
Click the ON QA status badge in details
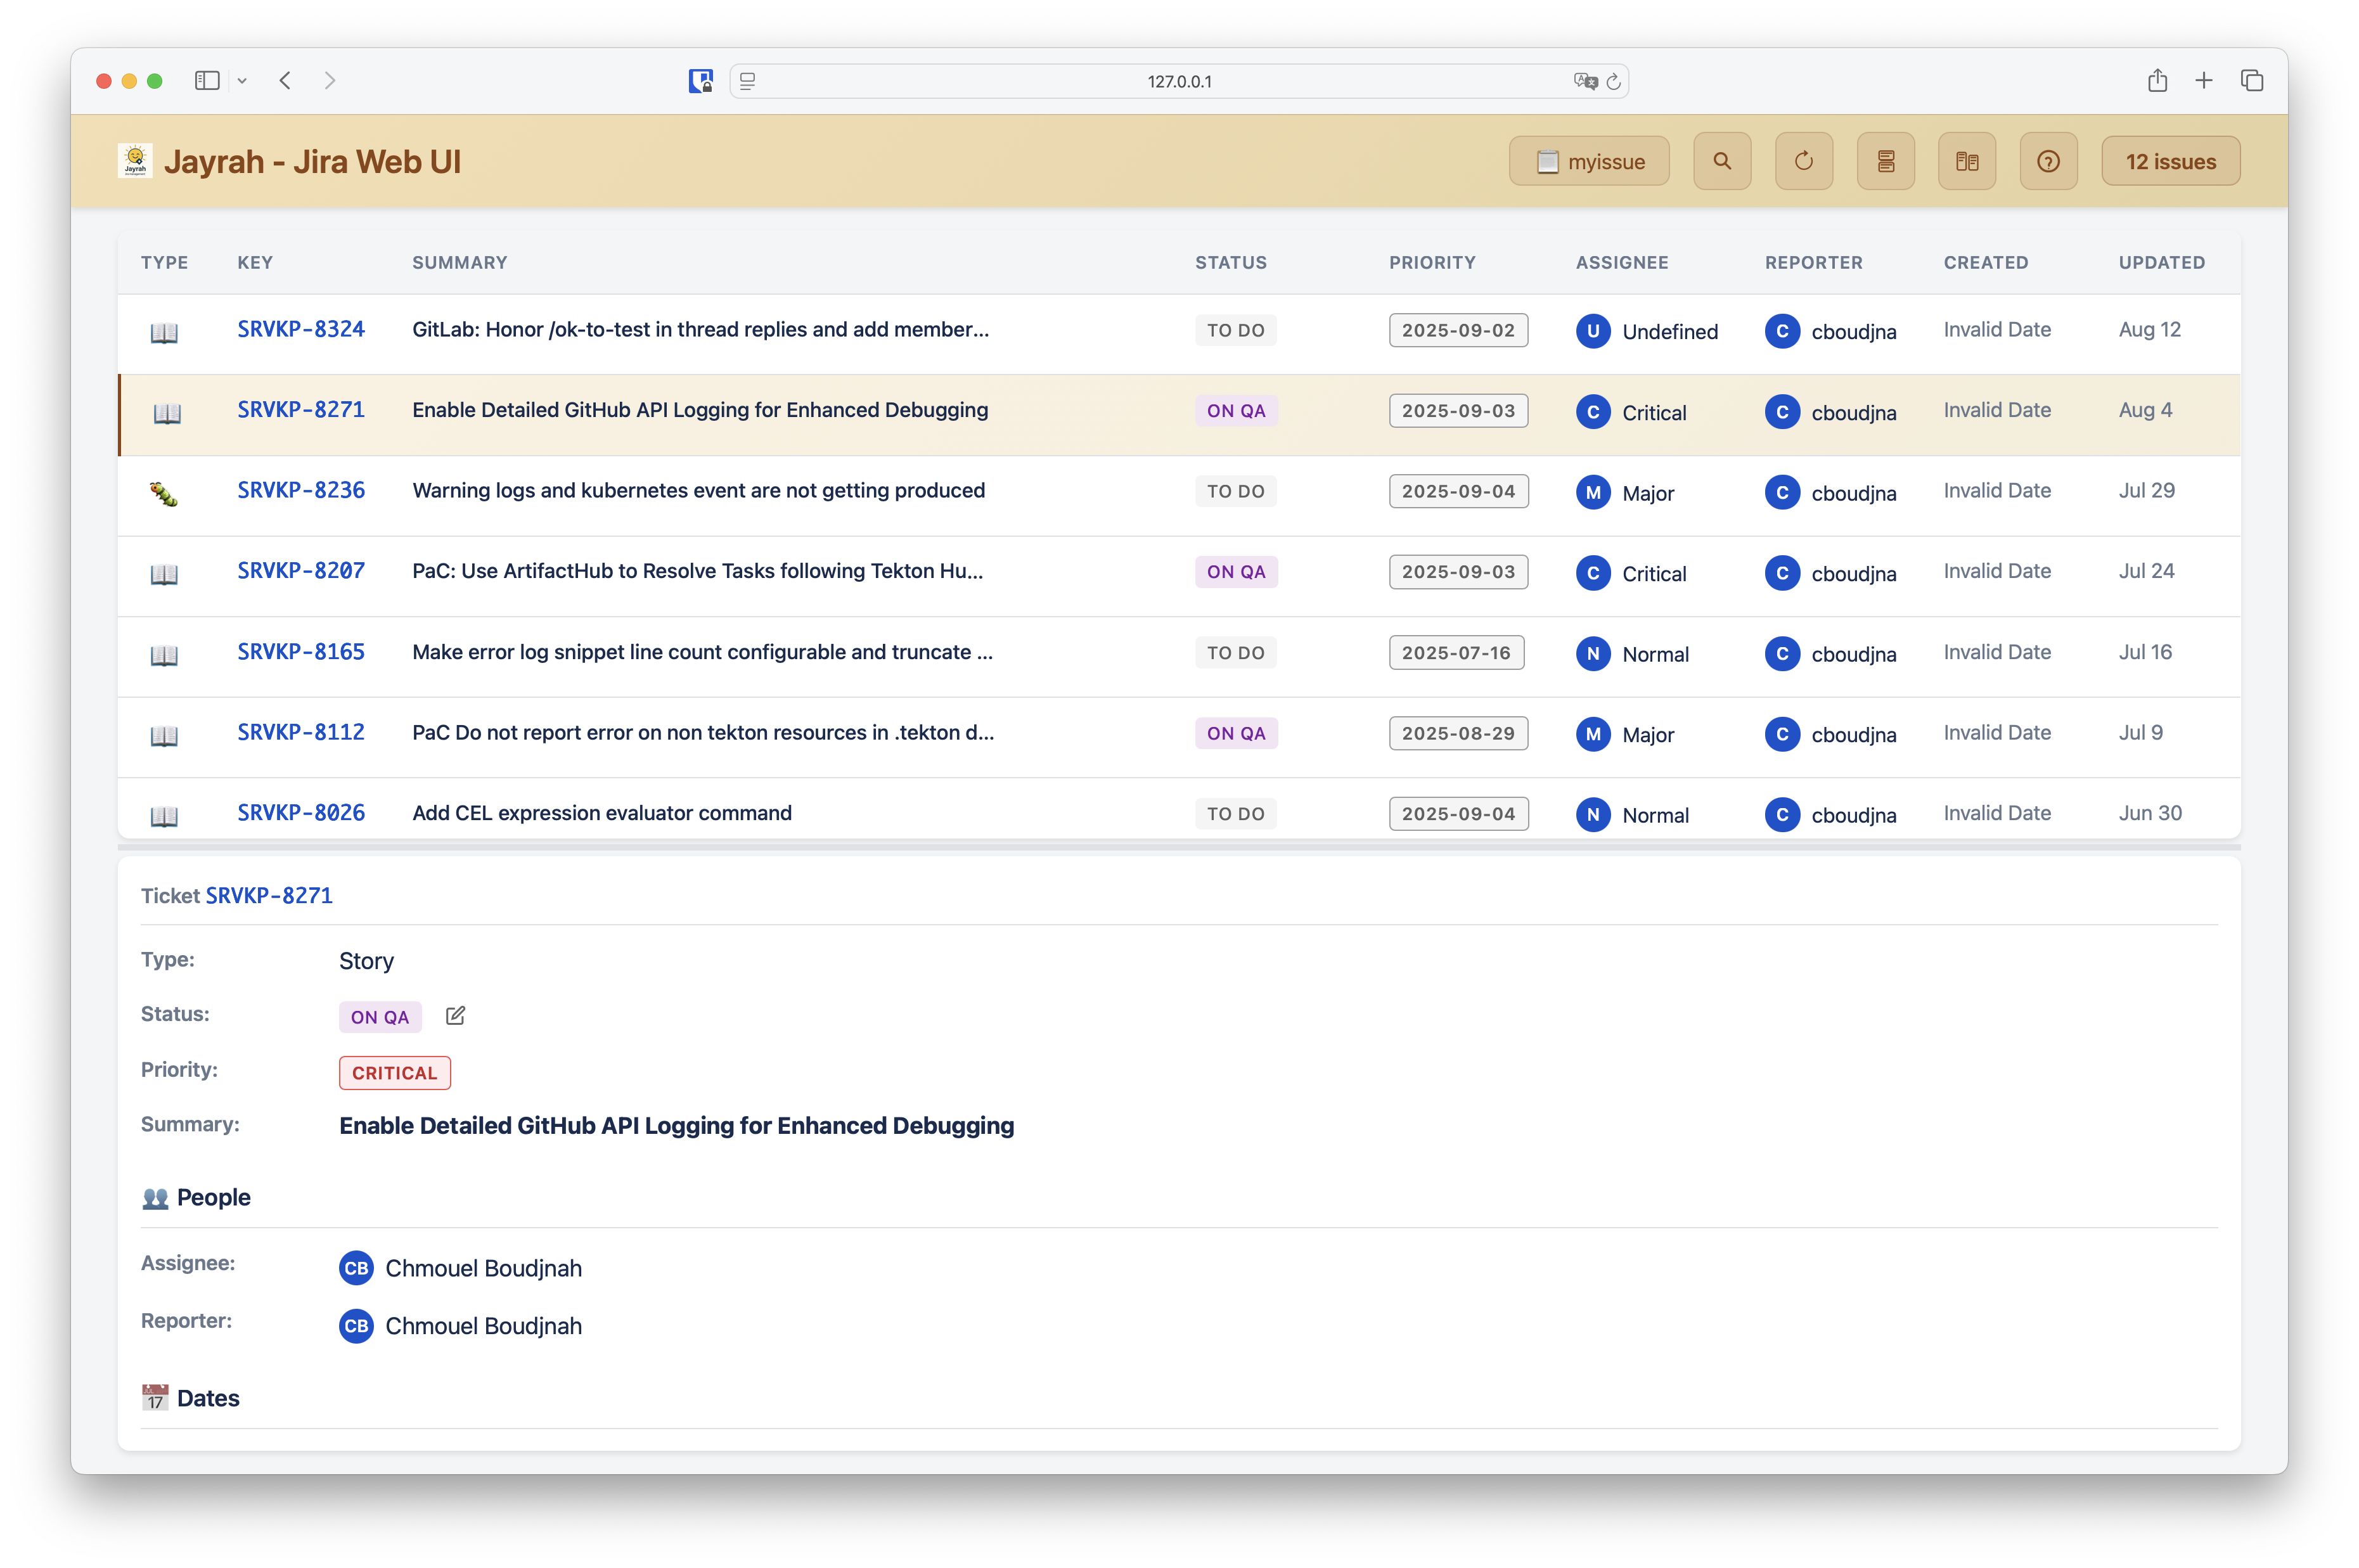380,1017
